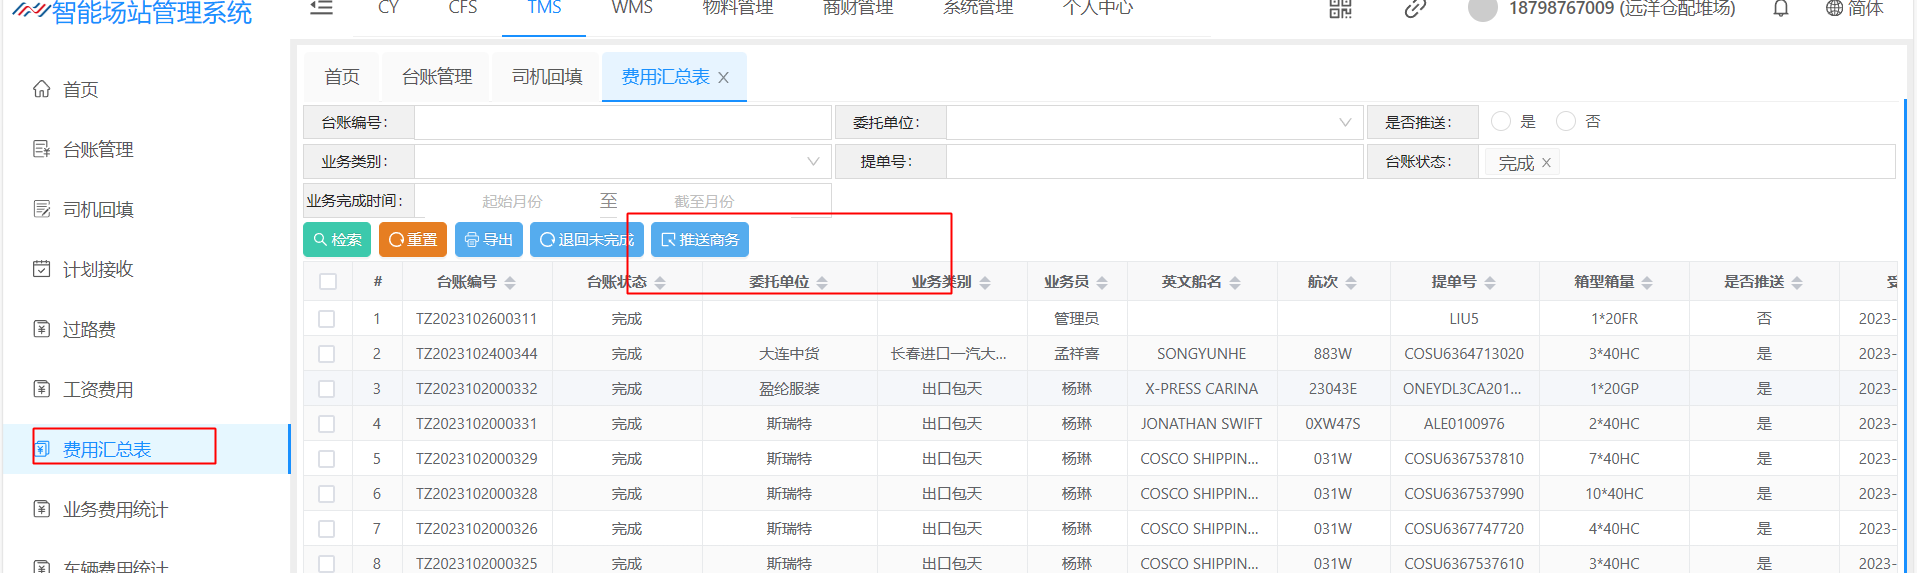Click the link chain icon in header

point(1414,9)
